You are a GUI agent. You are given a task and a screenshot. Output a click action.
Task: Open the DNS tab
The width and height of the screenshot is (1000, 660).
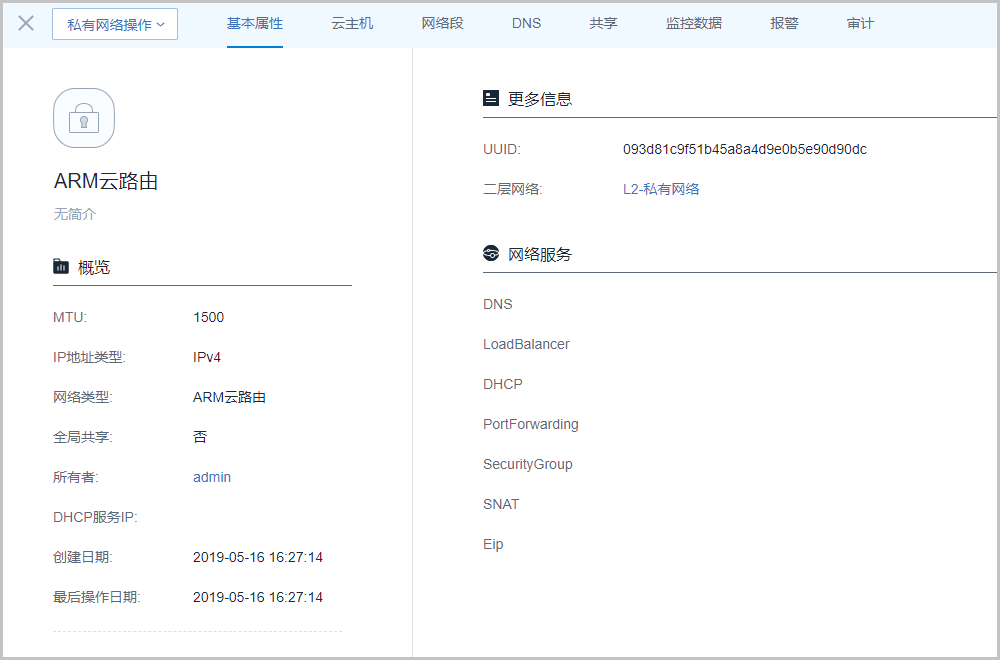pyautogui.click(x=526, y=23)
